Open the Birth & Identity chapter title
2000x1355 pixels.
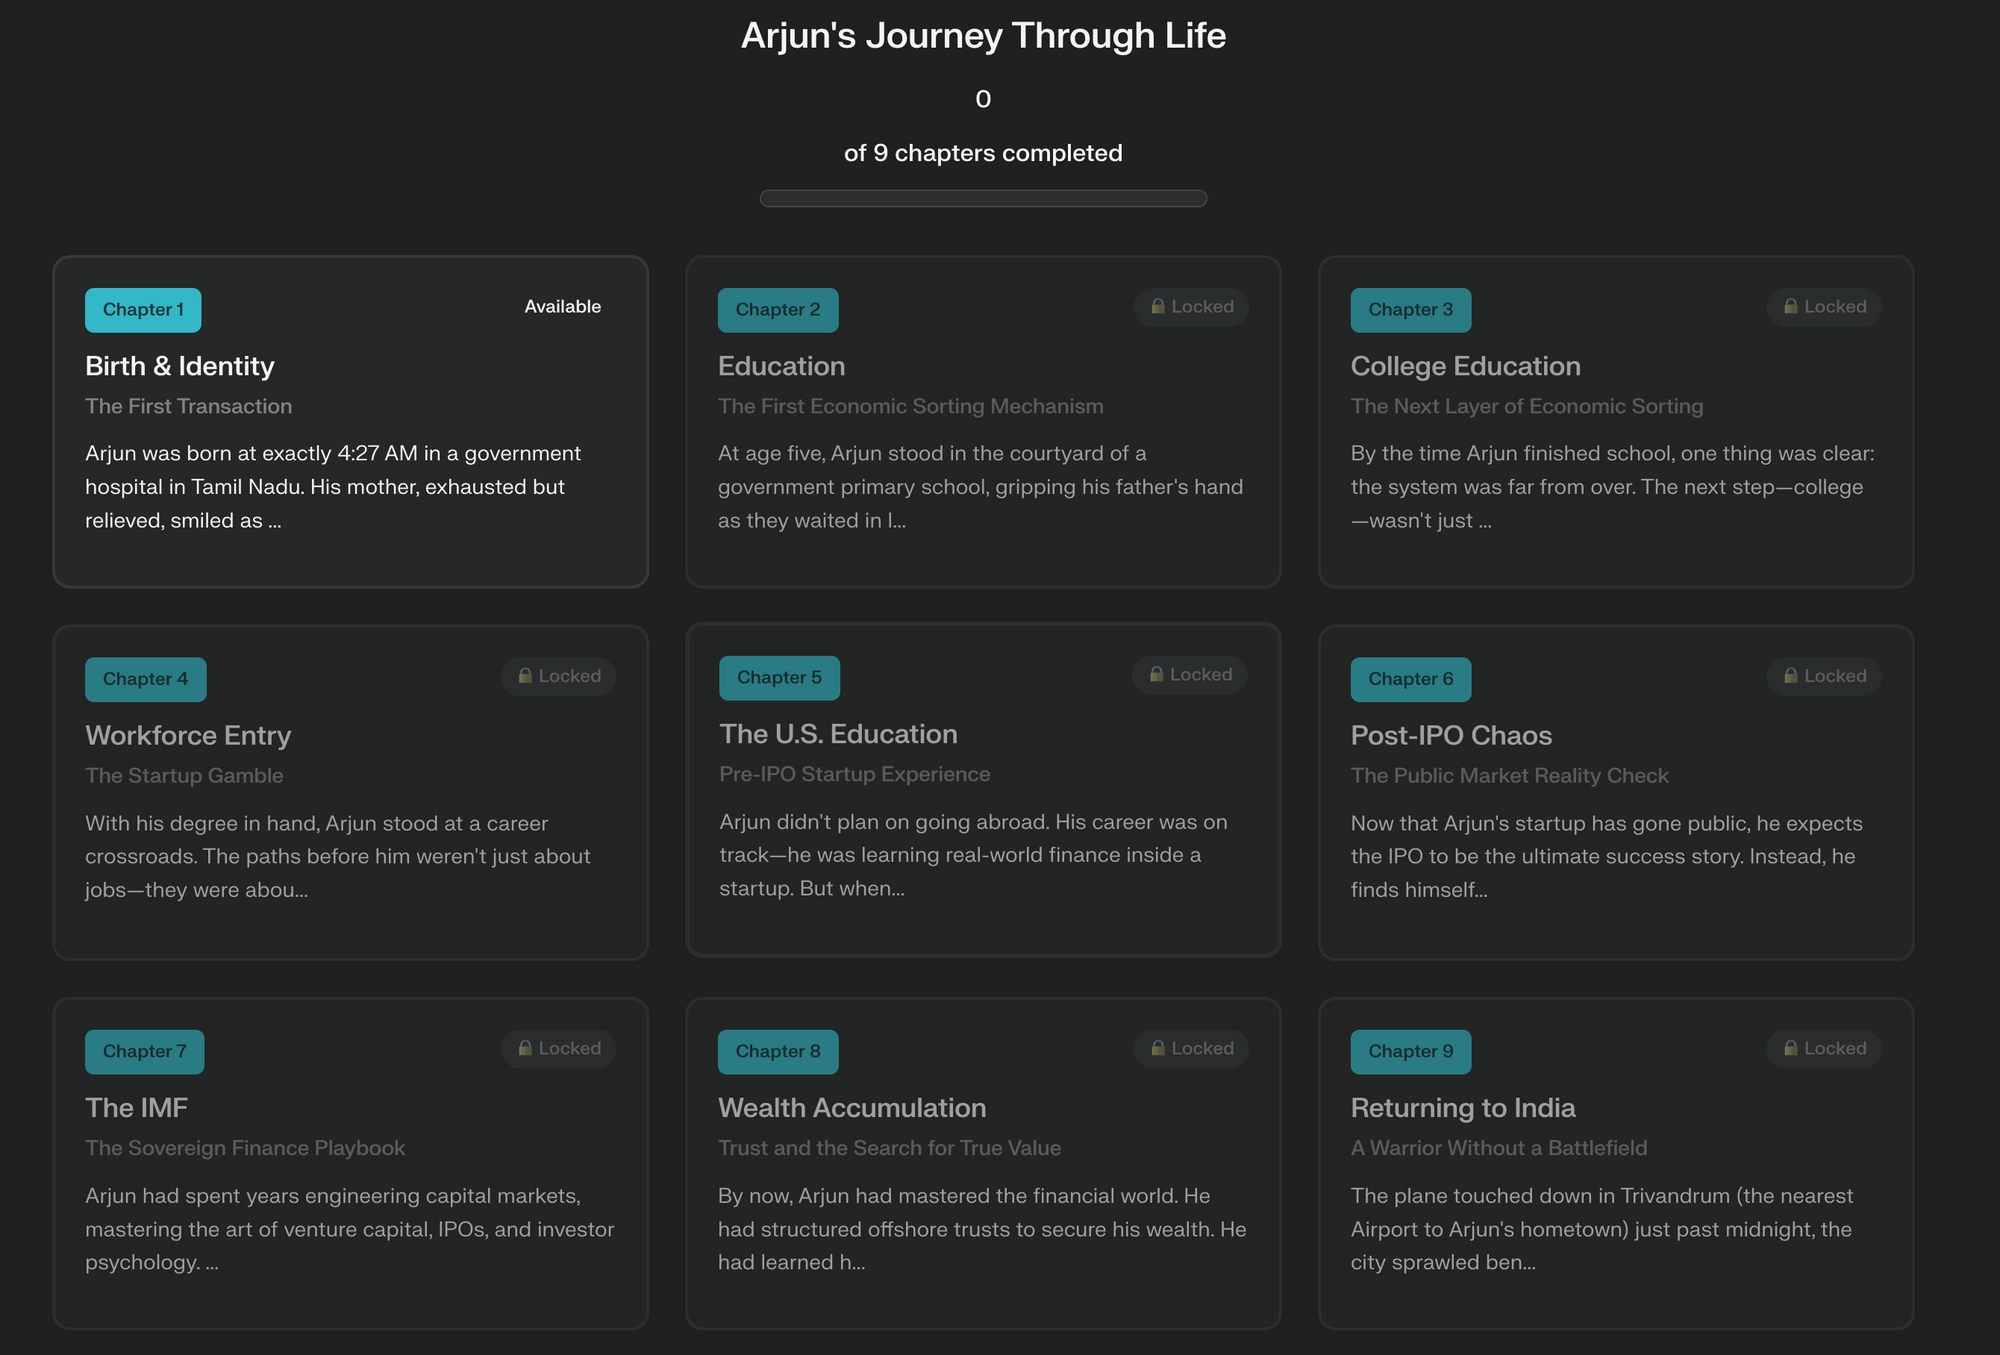pyautogui.click(x=180, y=366)
